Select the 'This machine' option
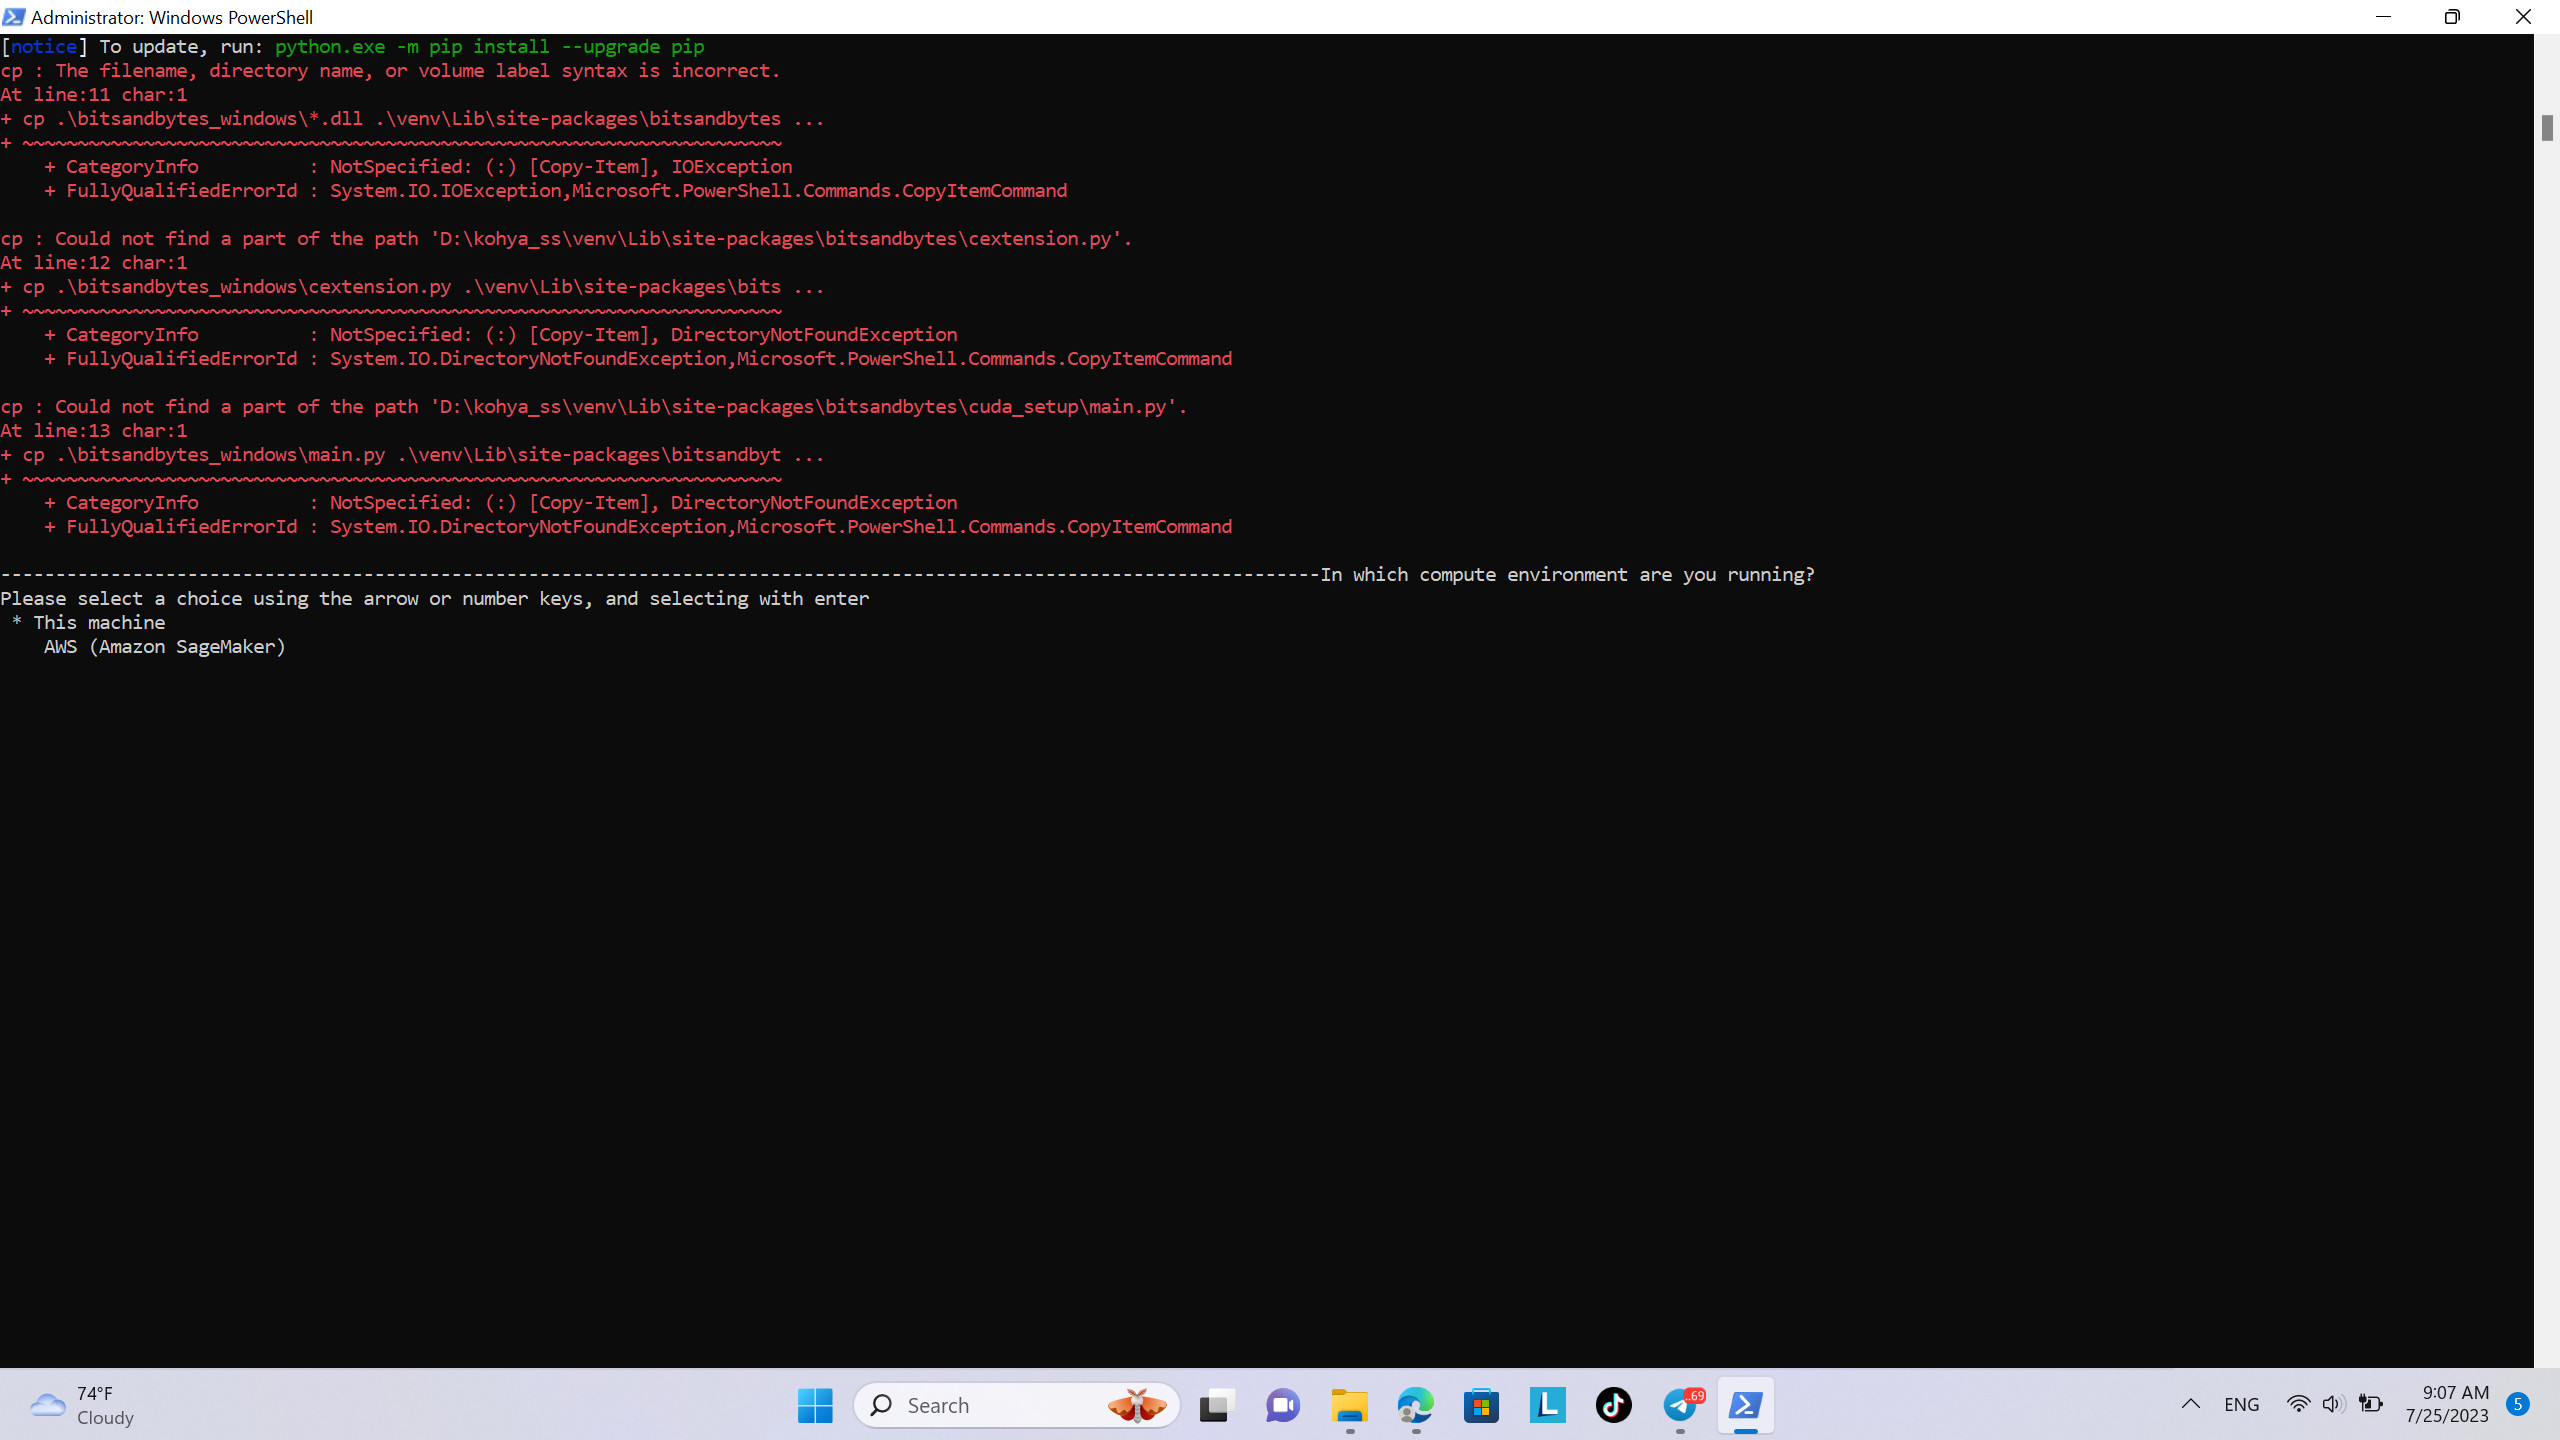This screenshot has width=2560, height=1440. click(x=99, y=623)
